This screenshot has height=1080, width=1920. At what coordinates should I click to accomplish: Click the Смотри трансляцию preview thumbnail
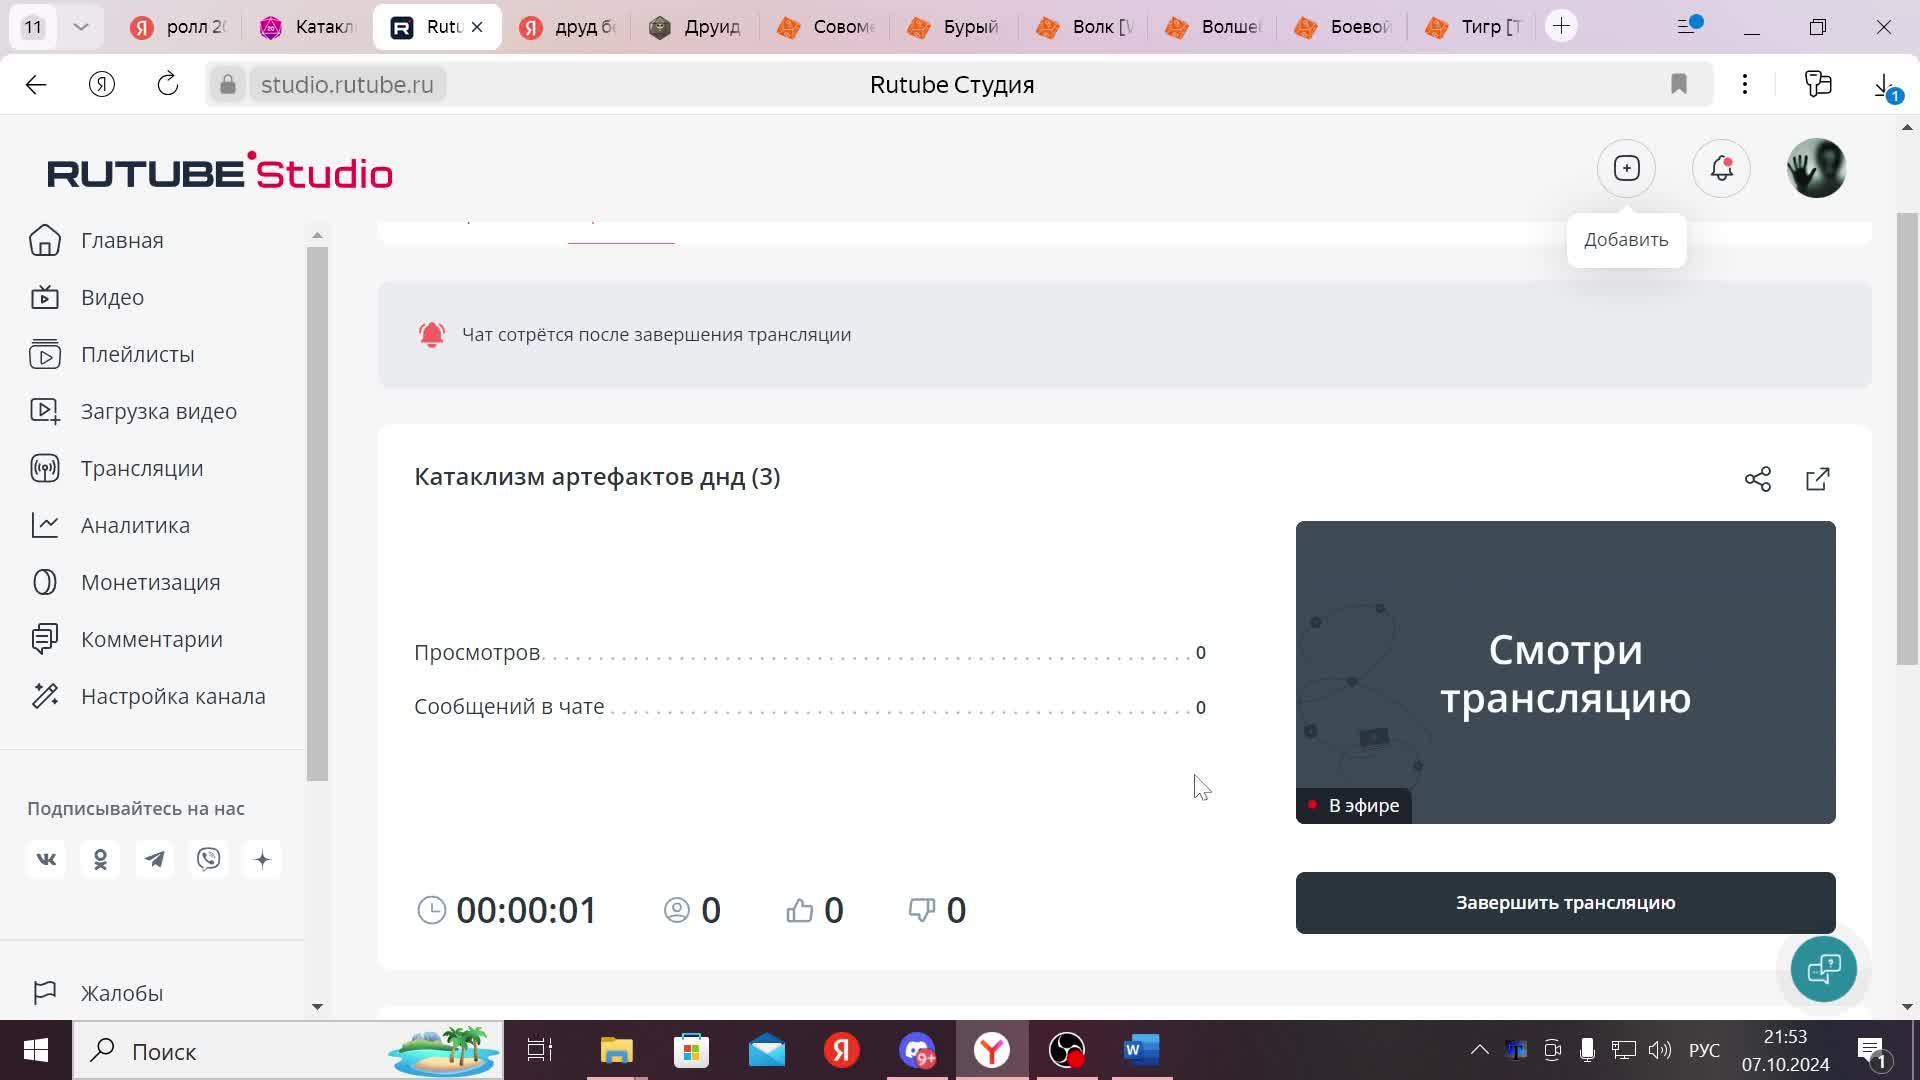(1565, 672)
